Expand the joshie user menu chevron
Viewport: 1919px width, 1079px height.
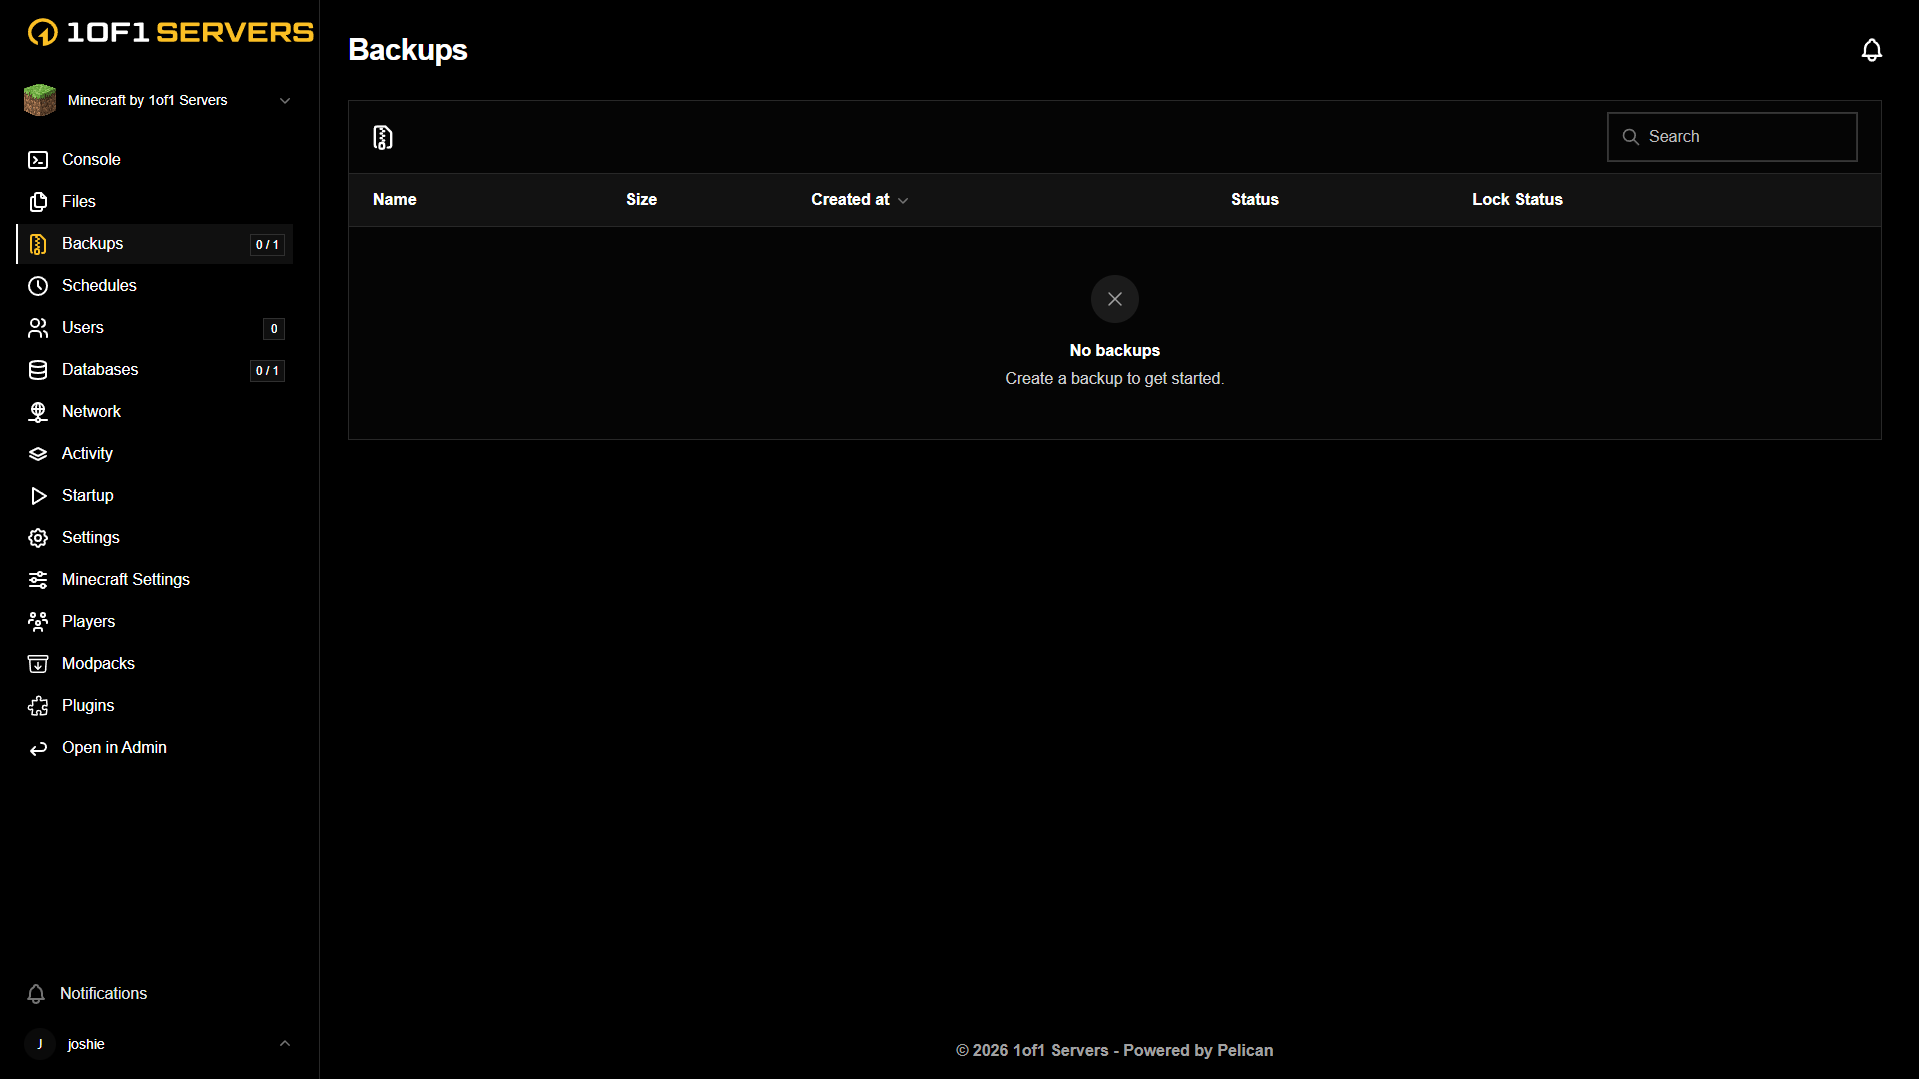[x=285, y=1044]
